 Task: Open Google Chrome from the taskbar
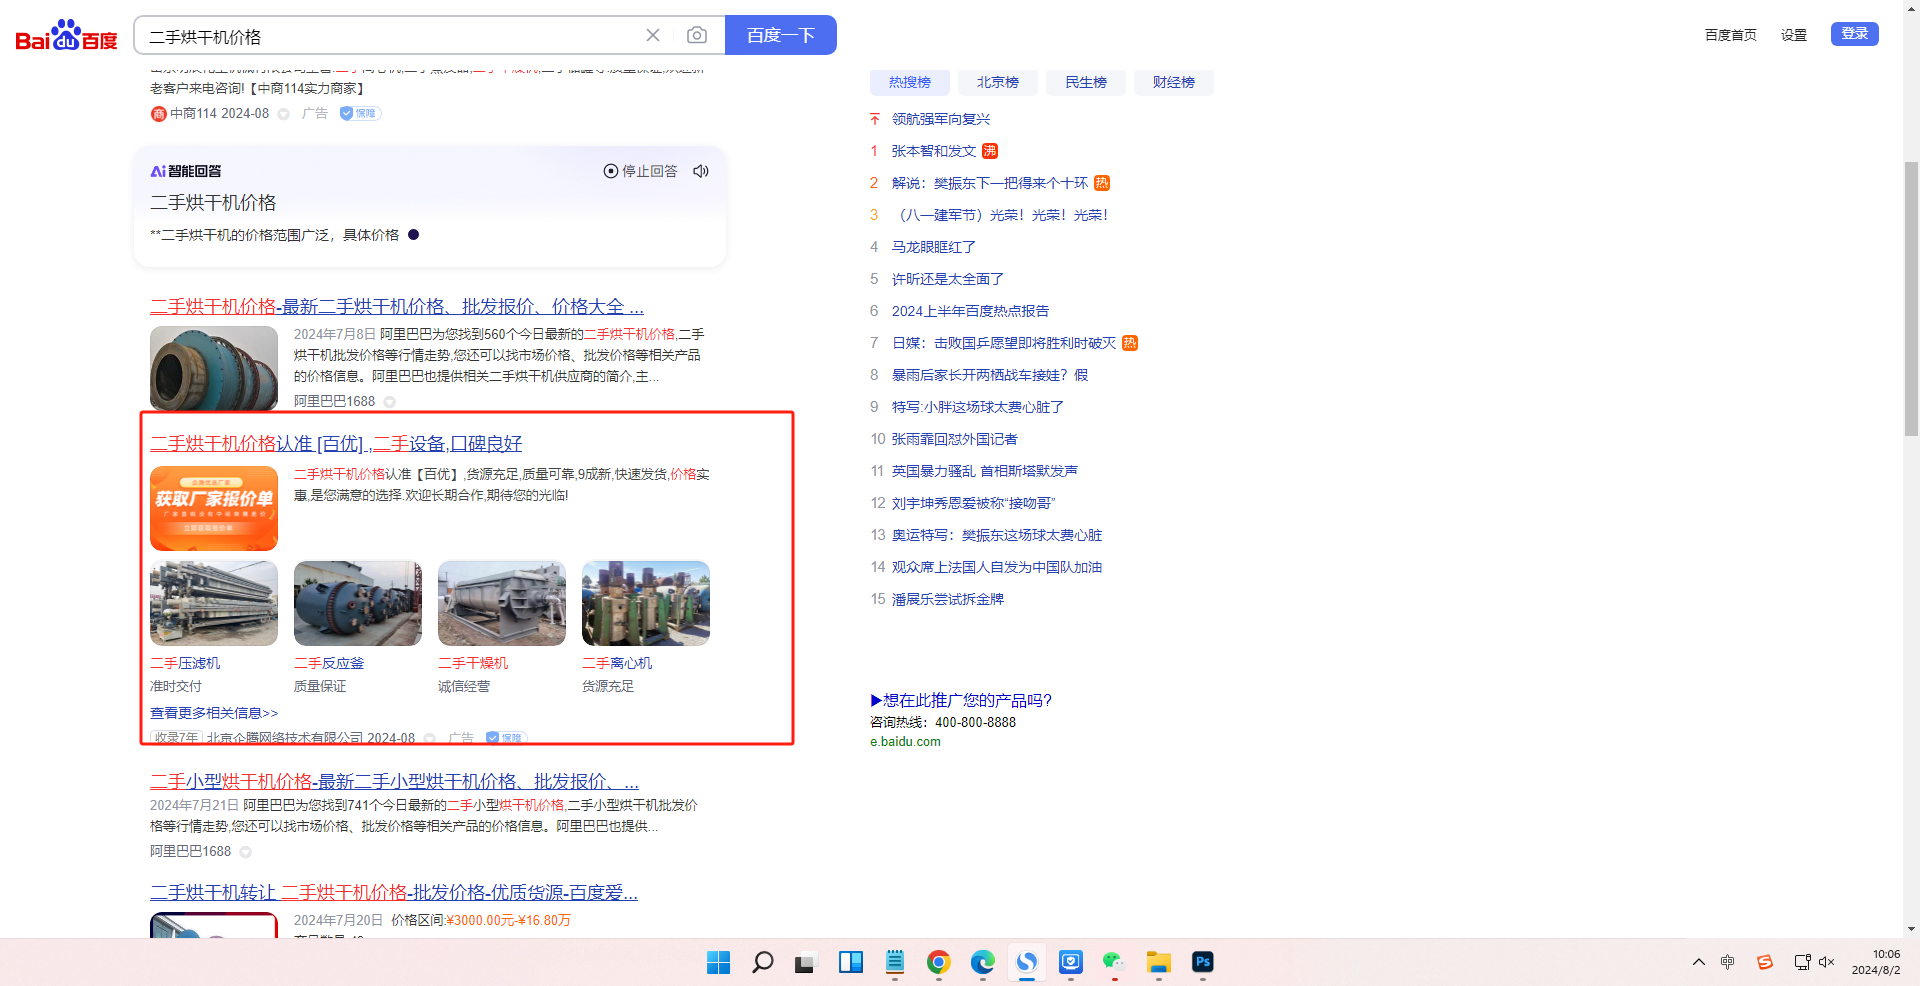[938, 962]
